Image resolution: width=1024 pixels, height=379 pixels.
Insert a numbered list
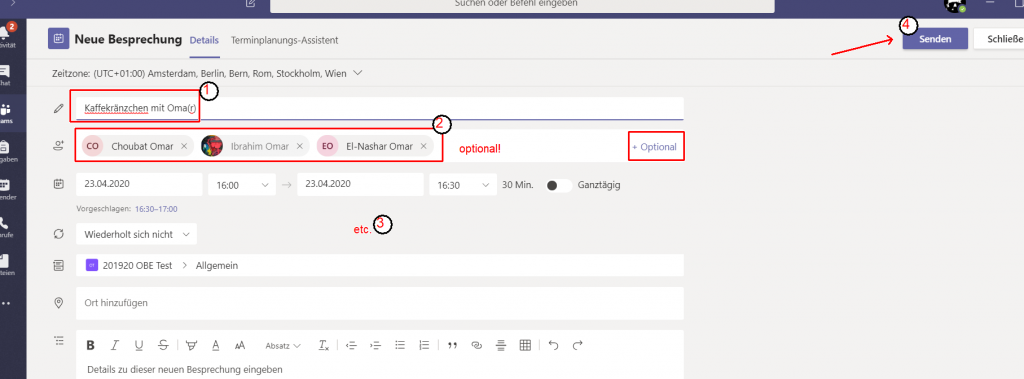click(424, 345)
